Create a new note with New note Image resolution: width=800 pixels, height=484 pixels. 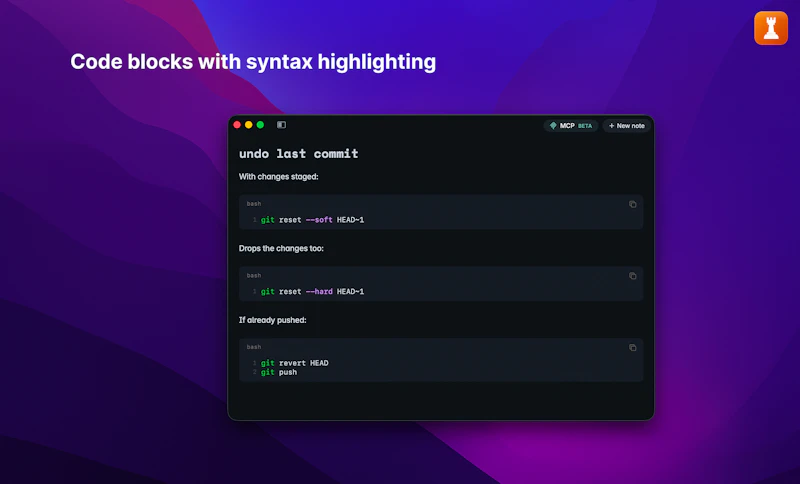click(x=627, y=125)
